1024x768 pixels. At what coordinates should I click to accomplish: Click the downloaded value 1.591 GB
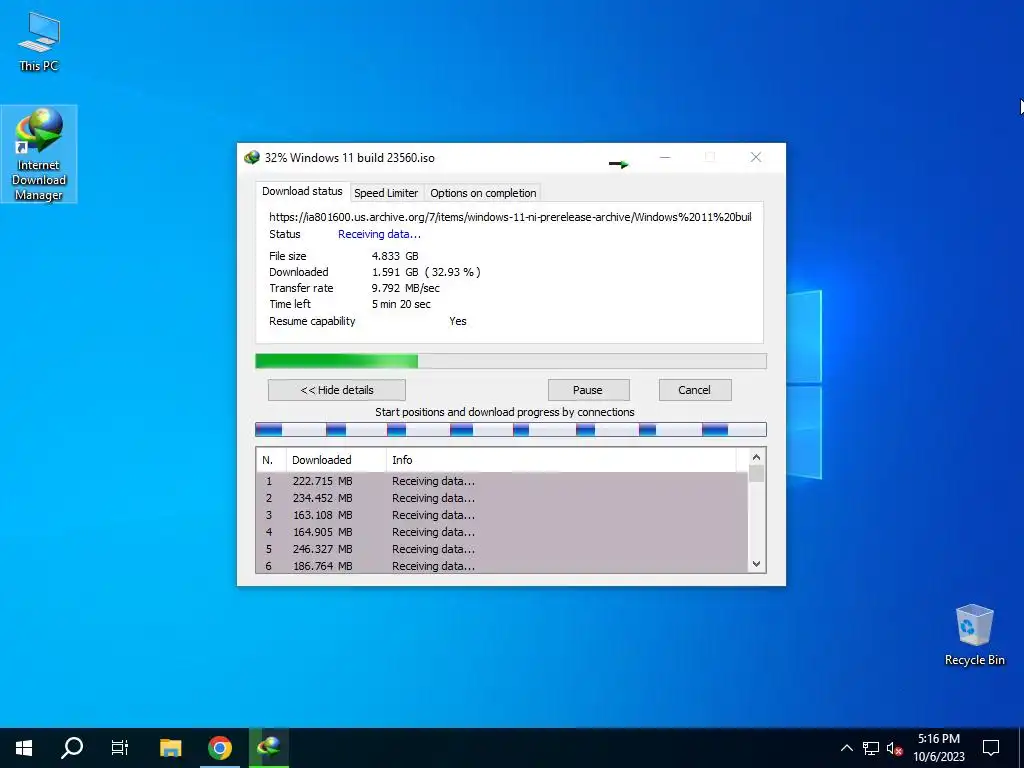coord(395,272)
